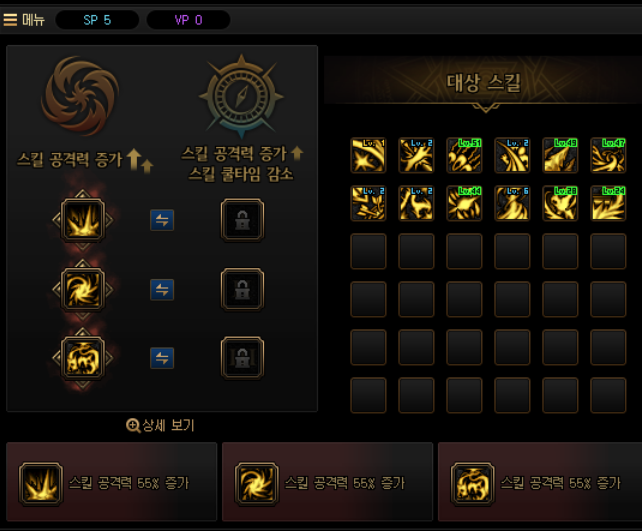Viewport: 642px width, 531px height.
Task: Select the swirling flame emblem for 스킬 공격력 증가
Action: [x=80, y=96]
